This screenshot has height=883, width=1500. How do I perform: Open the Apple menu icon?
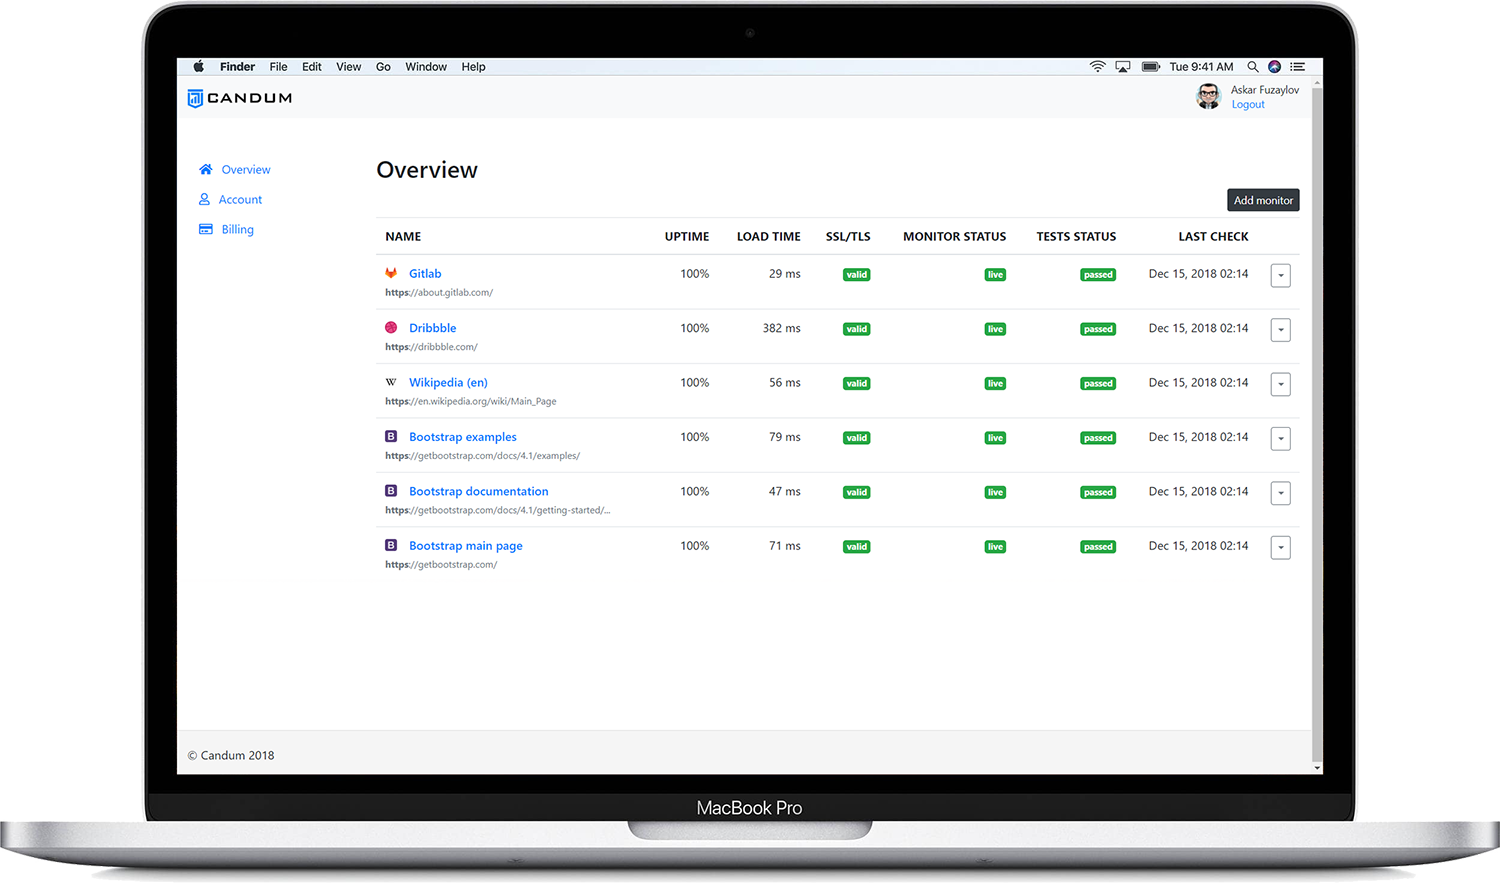[198, 67]
